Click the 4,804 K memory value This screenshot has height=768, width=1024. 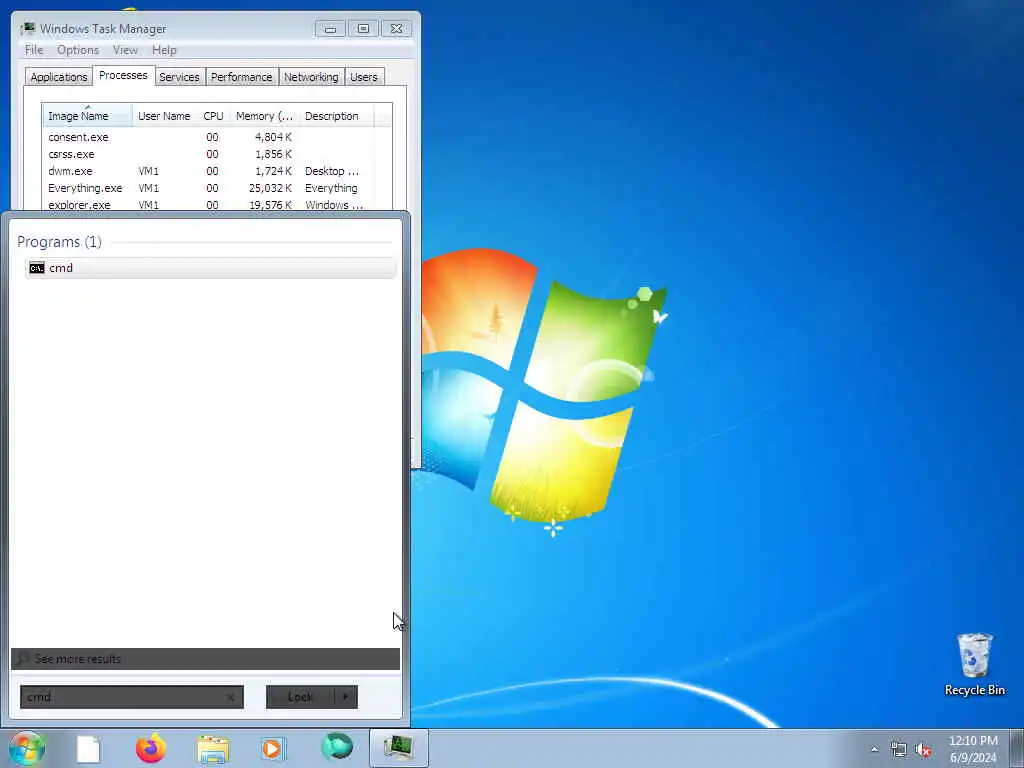[273, 137]
